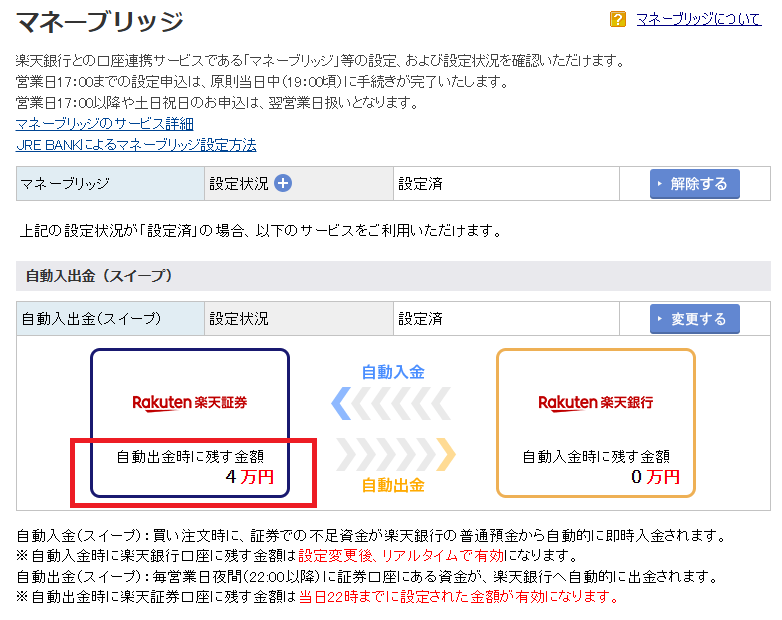Click the orange 自動出金 label

click(393, 485)
